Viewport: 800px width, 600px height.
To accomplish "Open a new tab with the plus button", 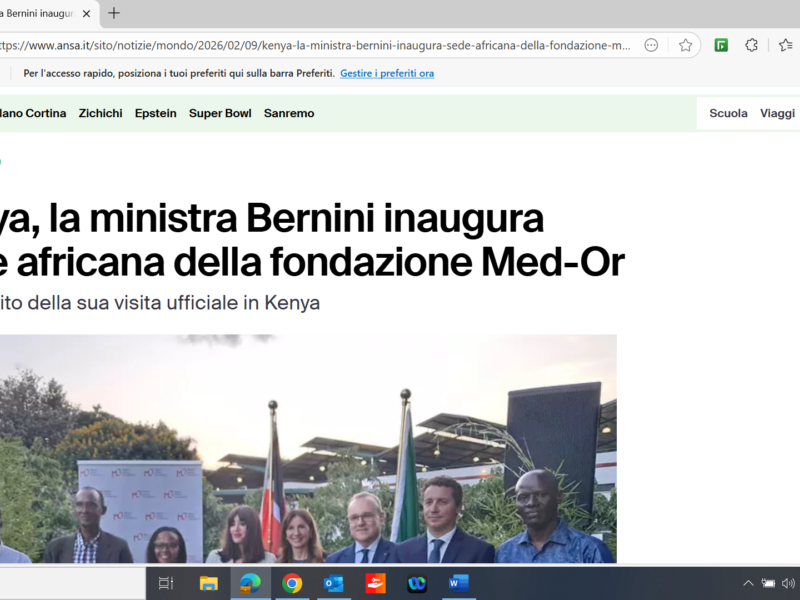I will click(113, 14).
